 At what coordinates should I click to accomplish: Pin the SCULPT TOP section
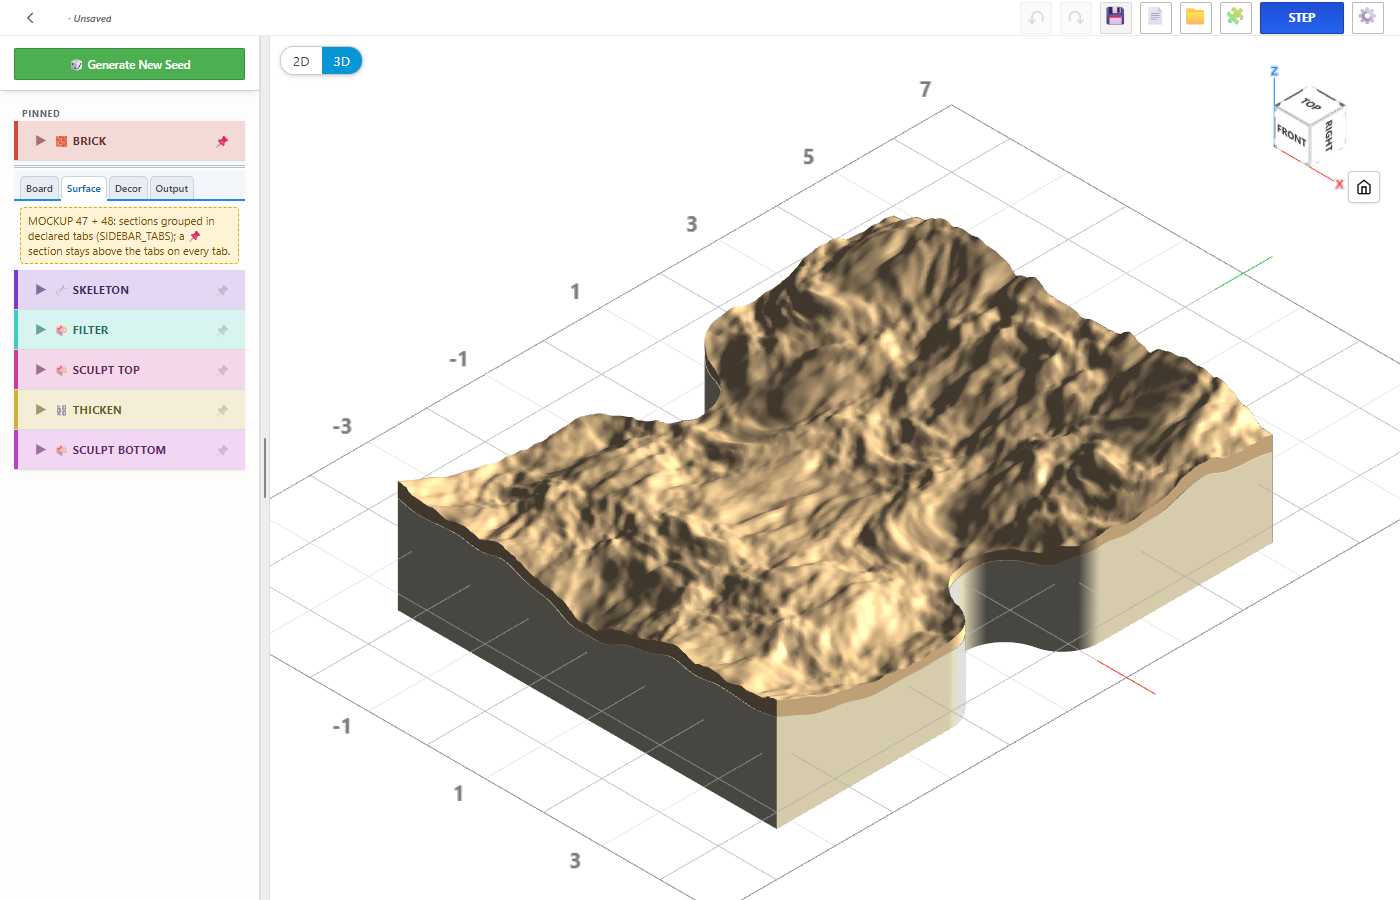coord(222,370)
